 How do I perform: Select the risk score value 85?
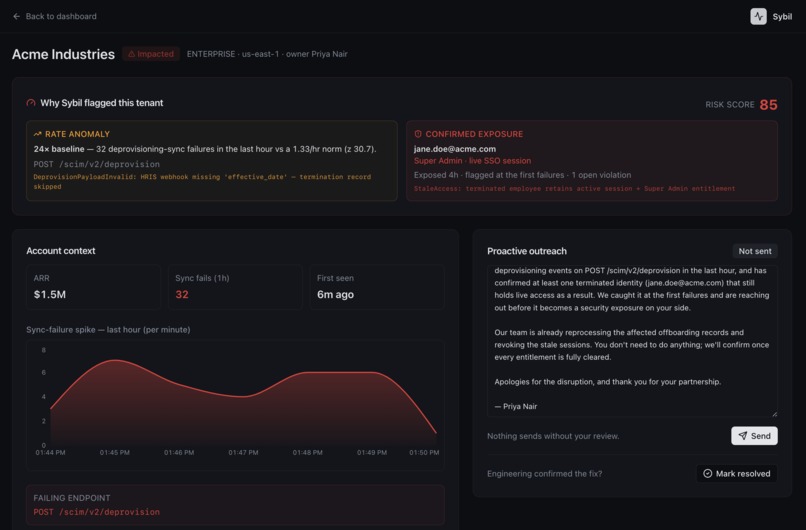(768, 105)
